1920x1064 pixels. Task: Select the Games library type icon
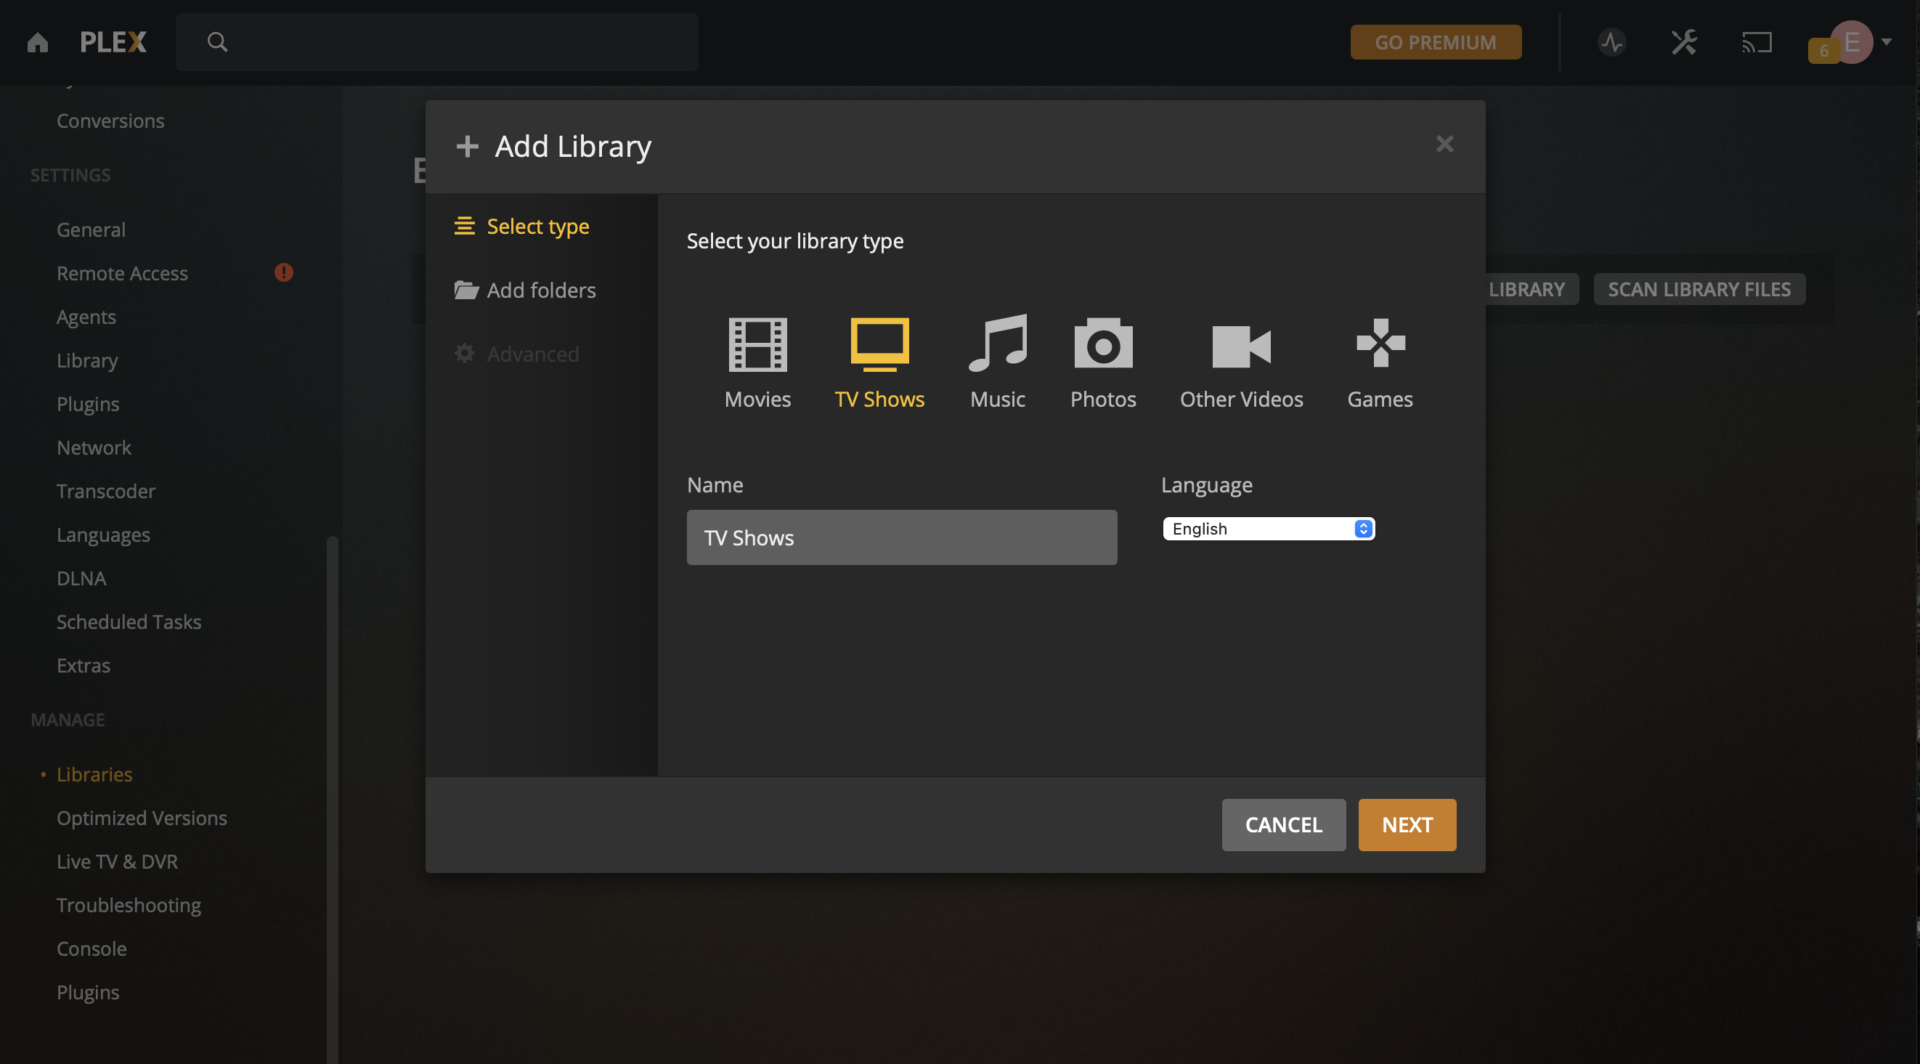(1379, 345)
